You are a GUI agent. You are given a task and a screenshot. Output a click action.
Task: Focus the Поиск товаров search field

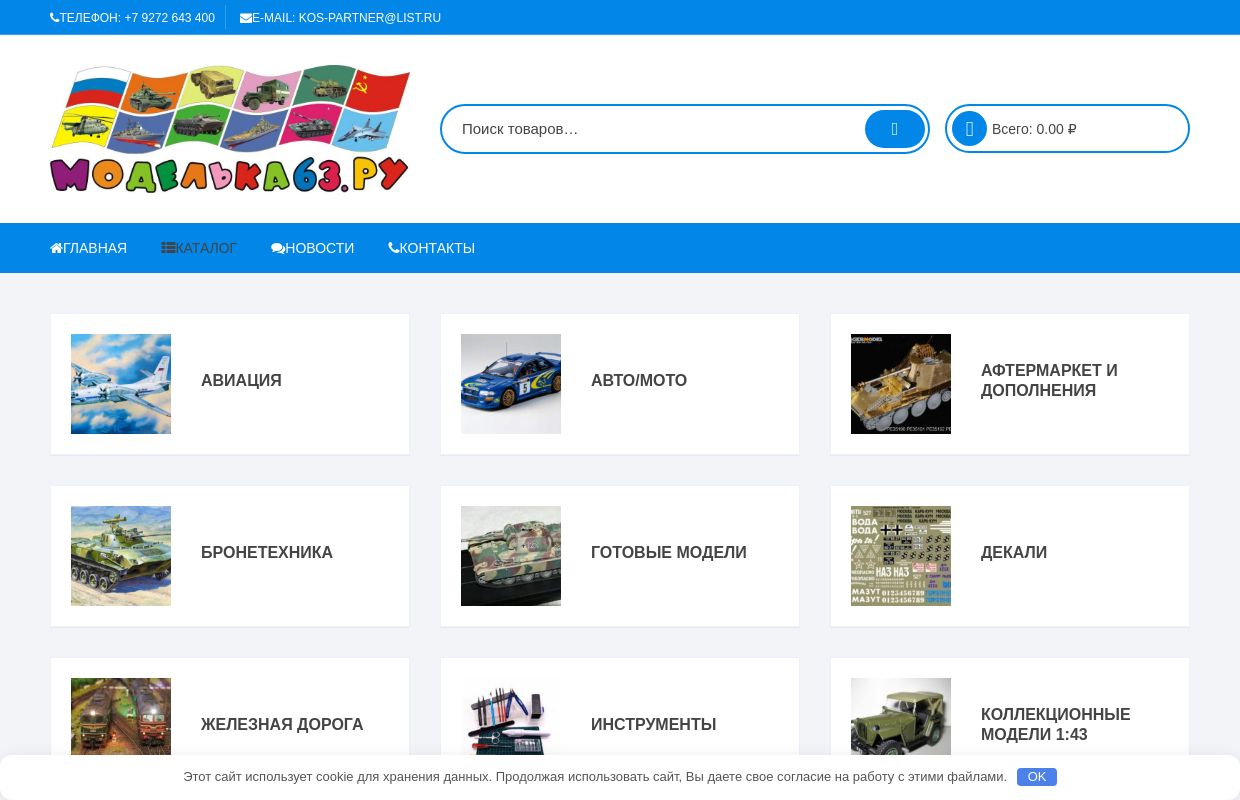tap(655, 129)
